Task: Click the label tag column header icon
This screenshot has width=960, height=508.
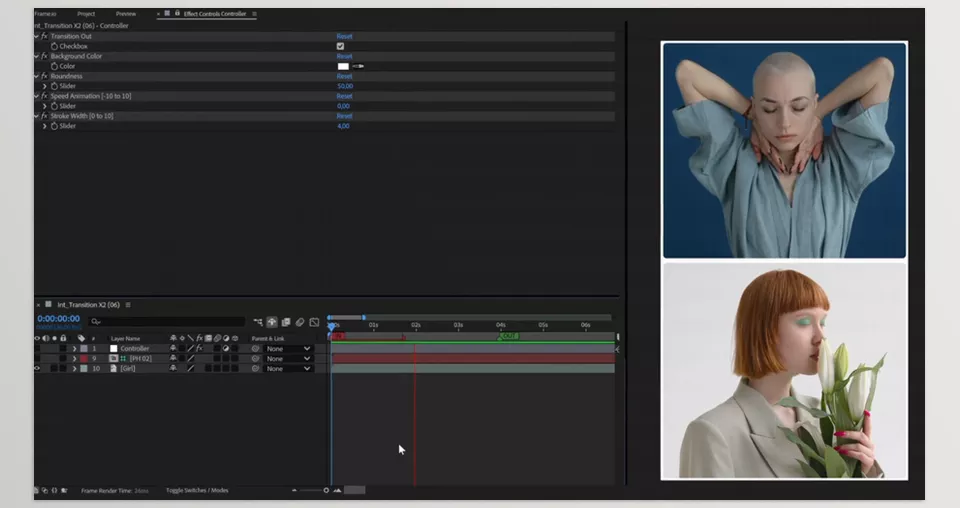Action: point(81,338)
